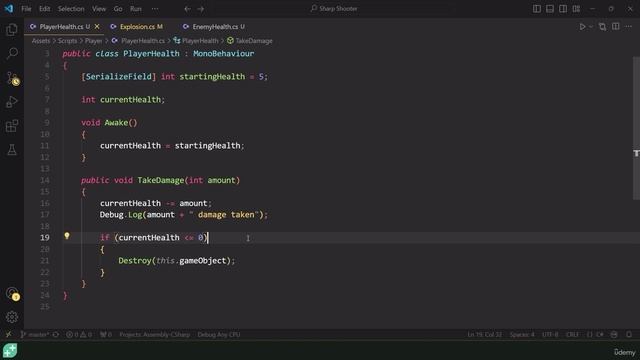
Task: Click the lightbulb code action on line 19
Action: 67,236
